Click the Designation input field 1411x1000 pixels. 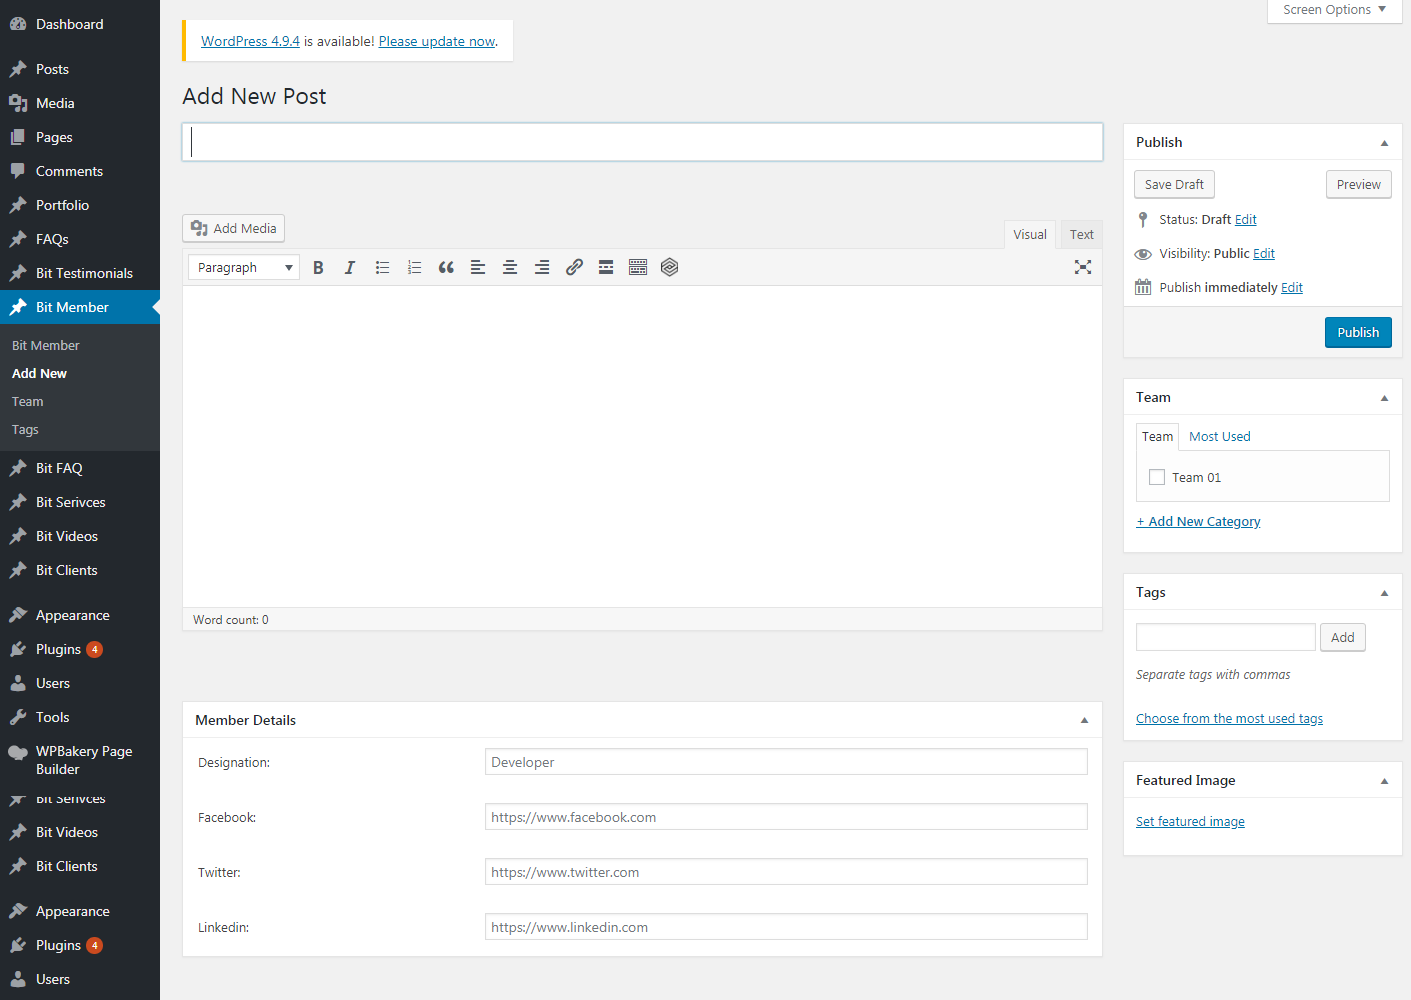pyautogui.click(x=785, y=762)
